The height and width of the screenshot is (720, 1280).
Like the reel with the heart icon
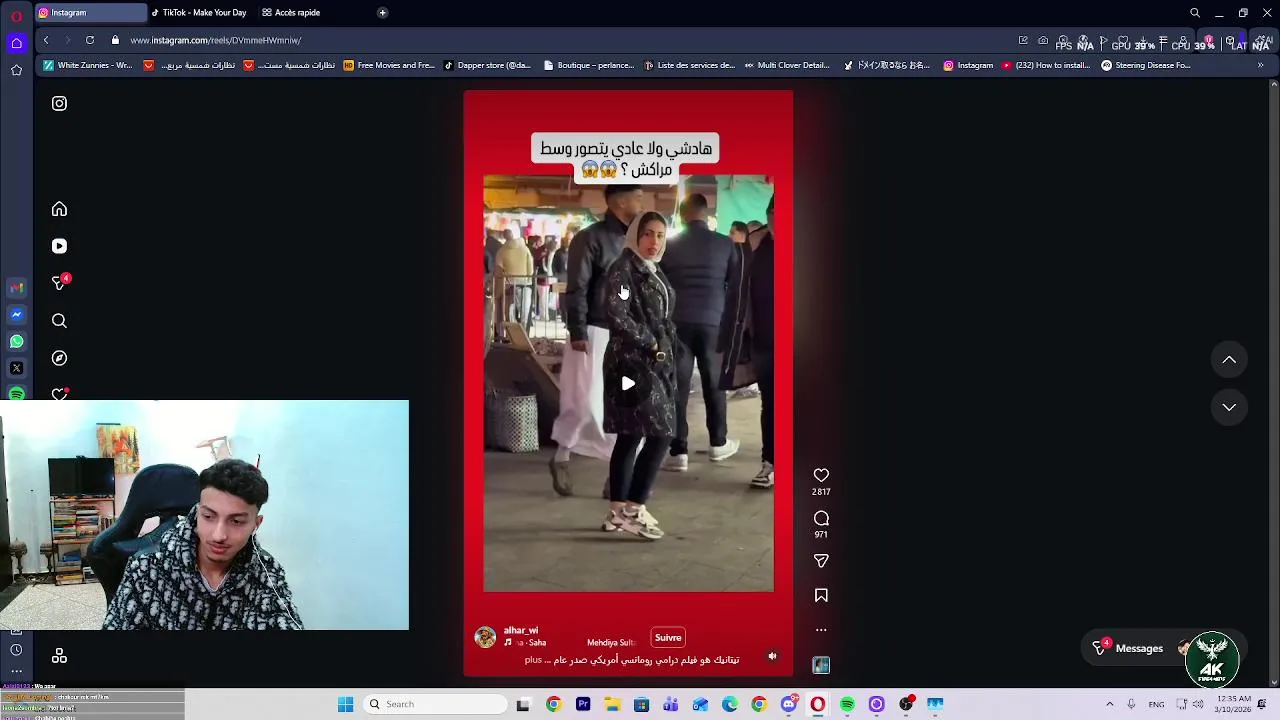coord(821,475)
